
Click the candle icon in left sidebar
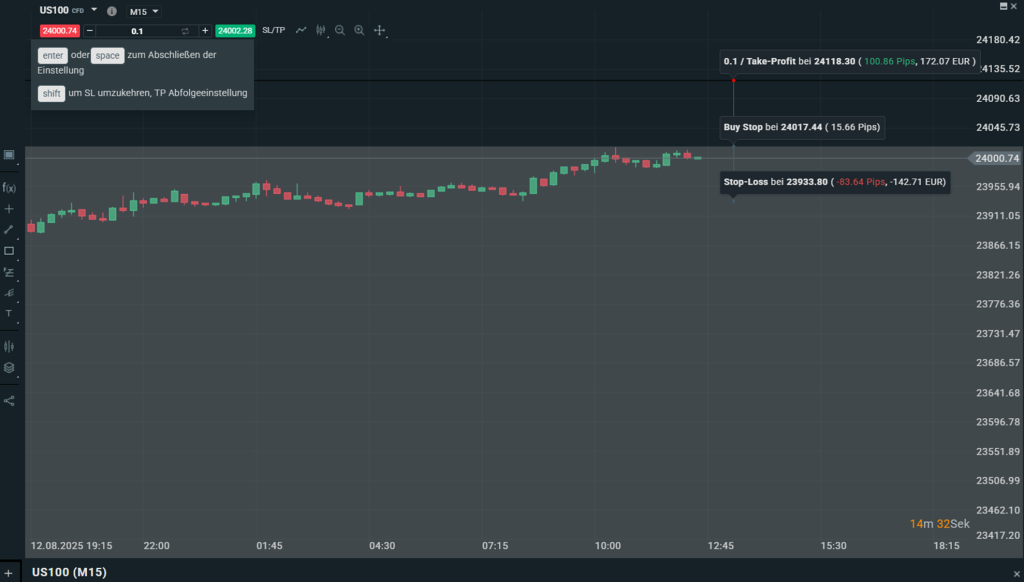point(9,346)
